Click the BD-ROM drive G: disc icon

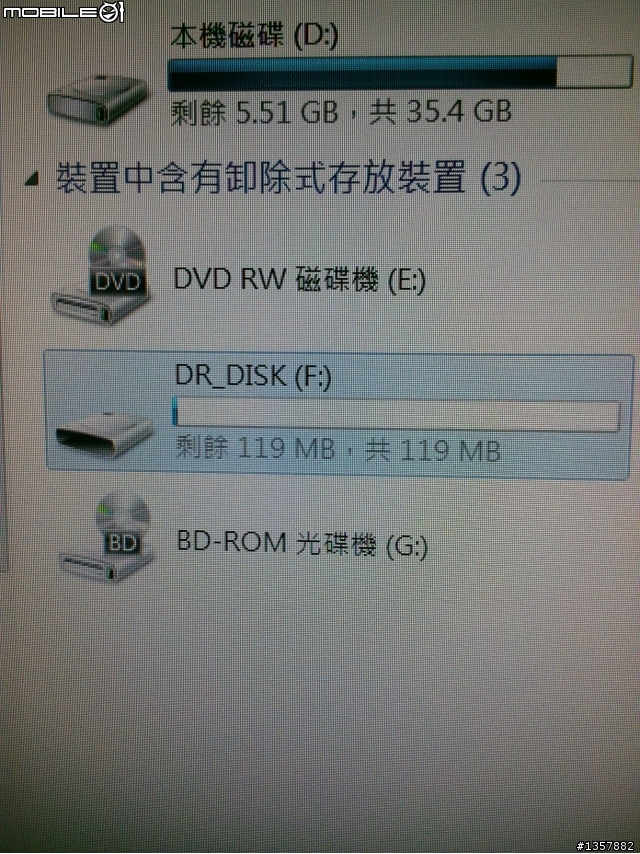pos(106,538)
